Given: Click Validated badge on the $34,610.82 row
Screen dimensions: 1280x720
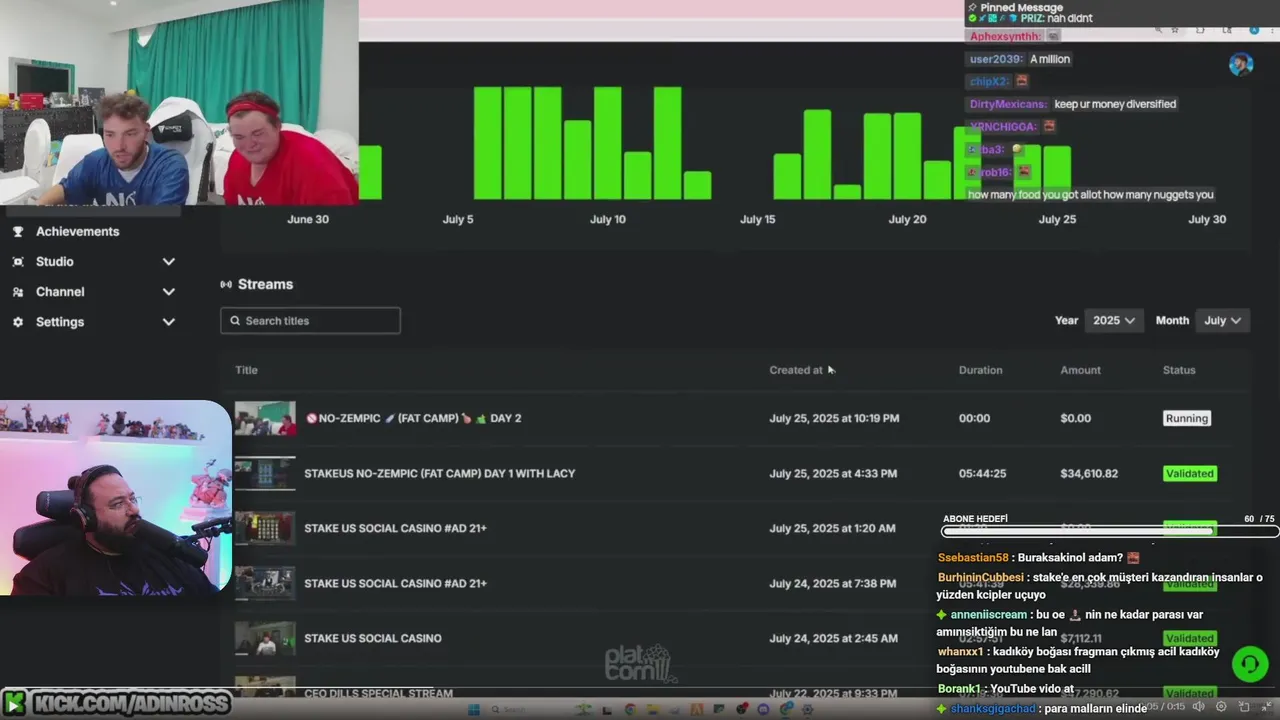Looking at the screenshot, I should [x=1190, y=473].
